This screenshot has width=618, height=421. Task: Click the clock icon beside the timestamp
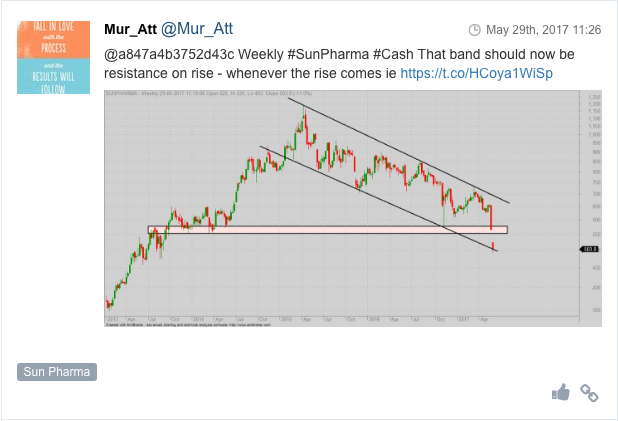pos(475,30)
